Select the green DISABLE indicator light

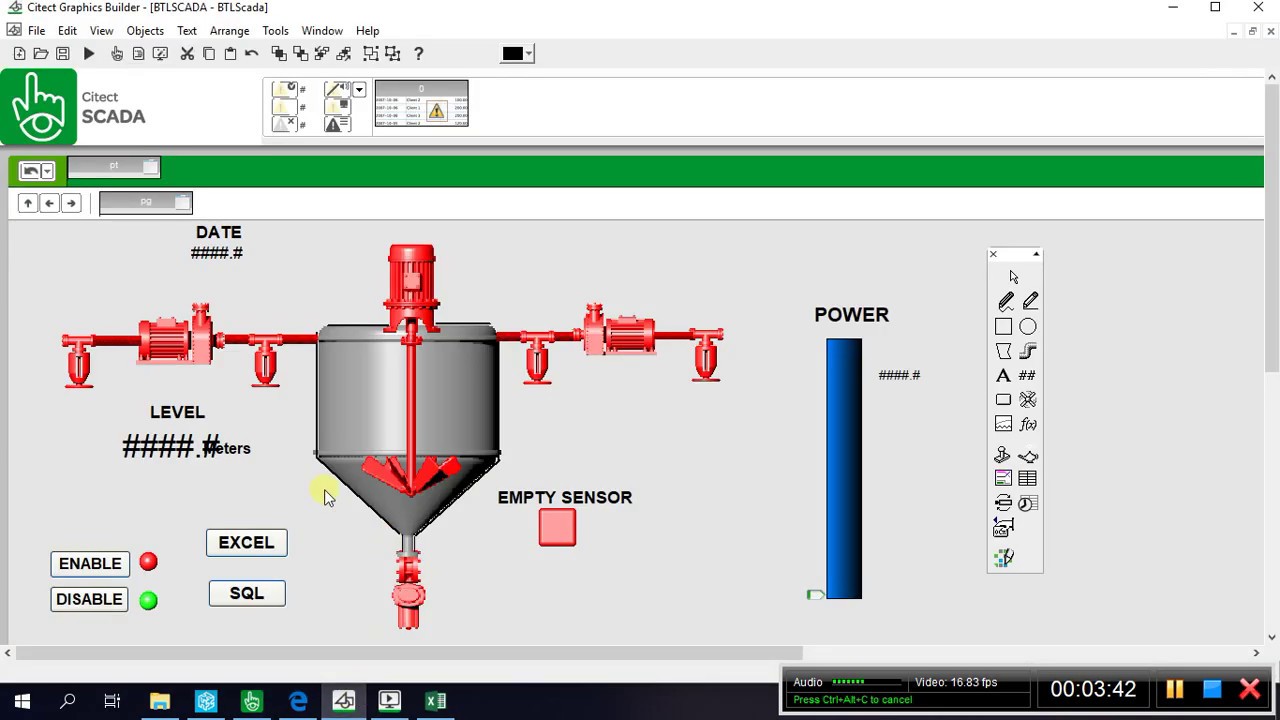[148, 600]
